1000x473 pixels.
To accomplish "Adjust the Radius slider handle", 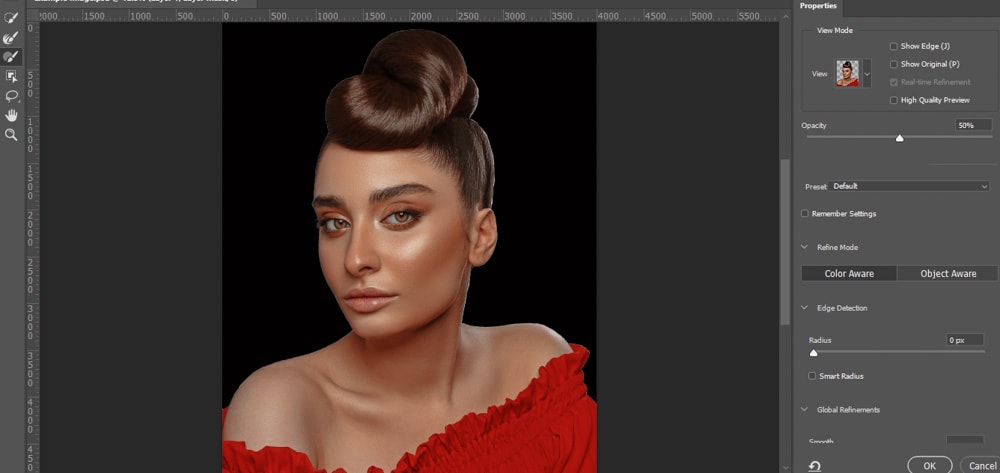I will coord(813,353).
